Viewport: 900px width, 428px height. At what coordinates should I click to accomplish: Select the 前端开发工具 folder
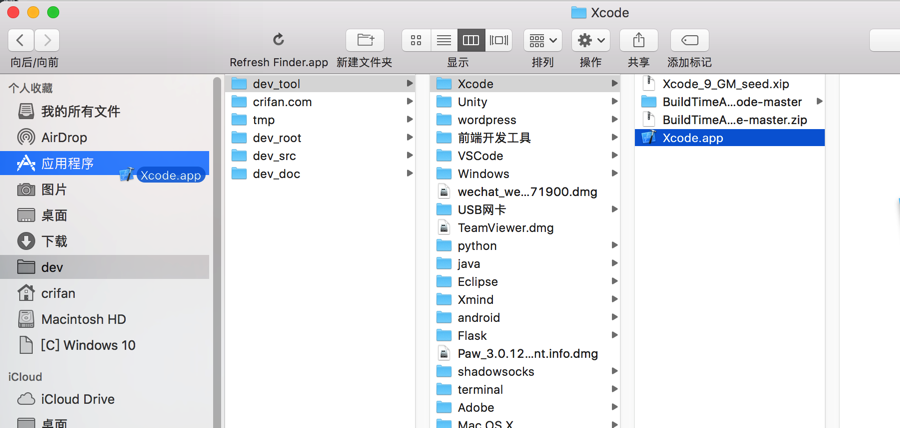click(x=525, y=138)
